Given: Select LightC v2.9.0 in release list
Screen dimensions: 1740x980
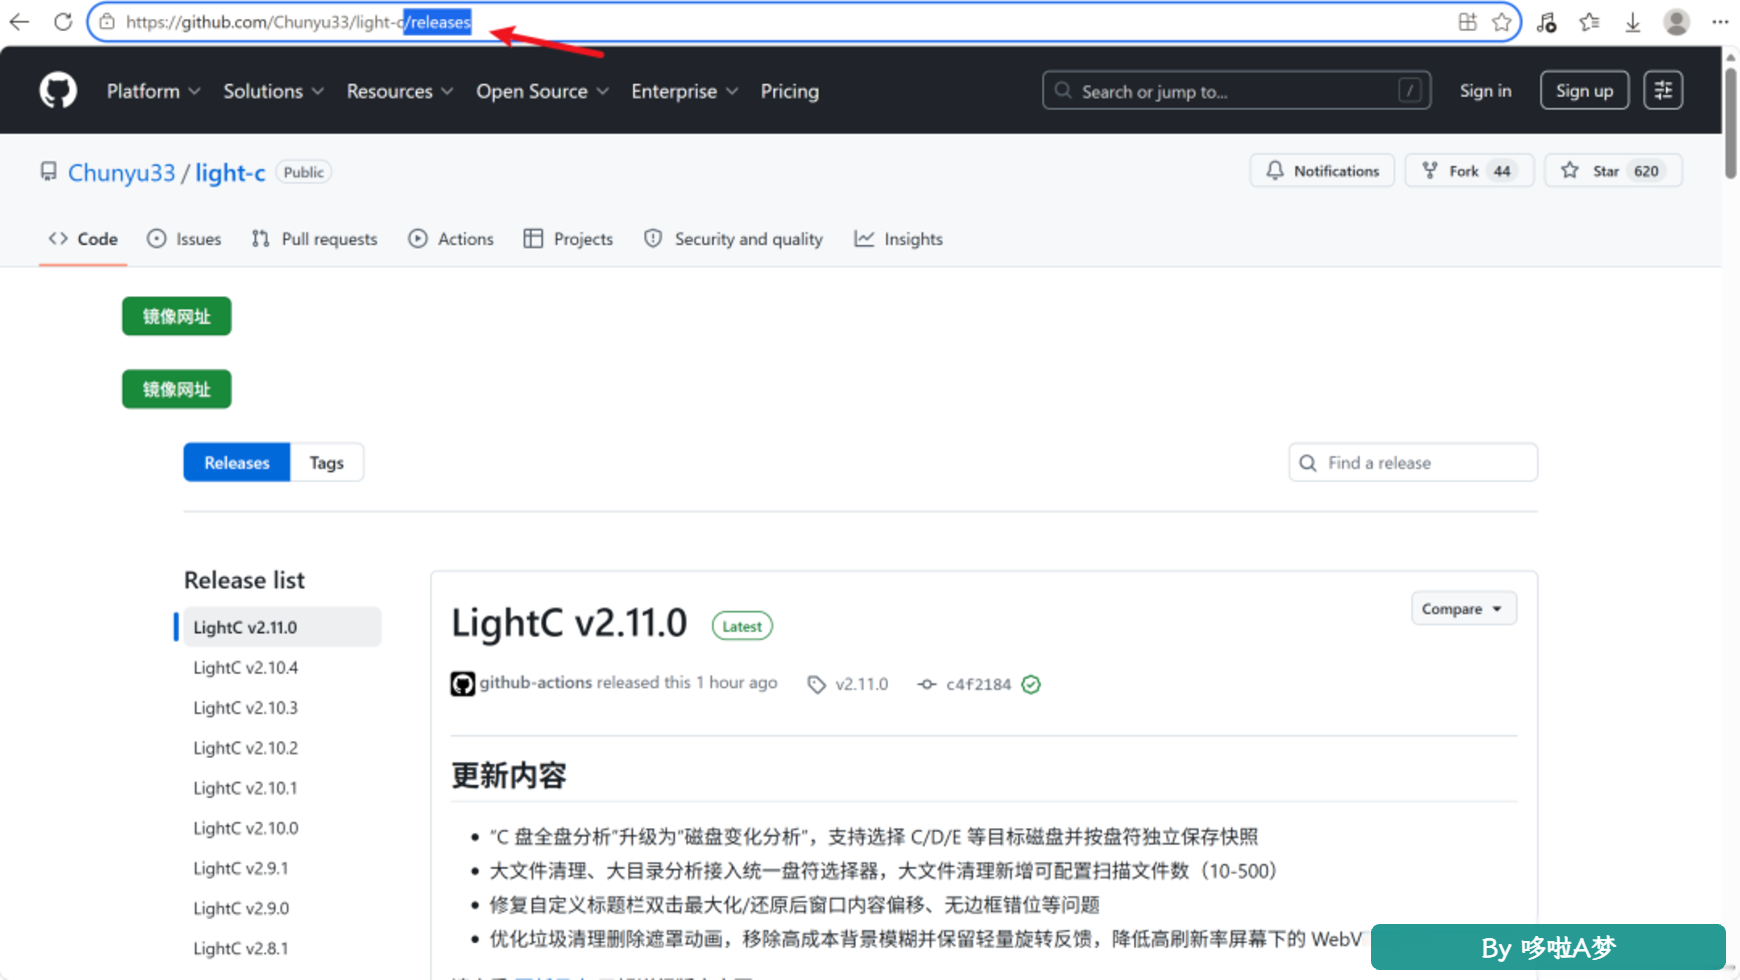Looking at the screenshot, I should pyautogui.click(x=241, y=908).
